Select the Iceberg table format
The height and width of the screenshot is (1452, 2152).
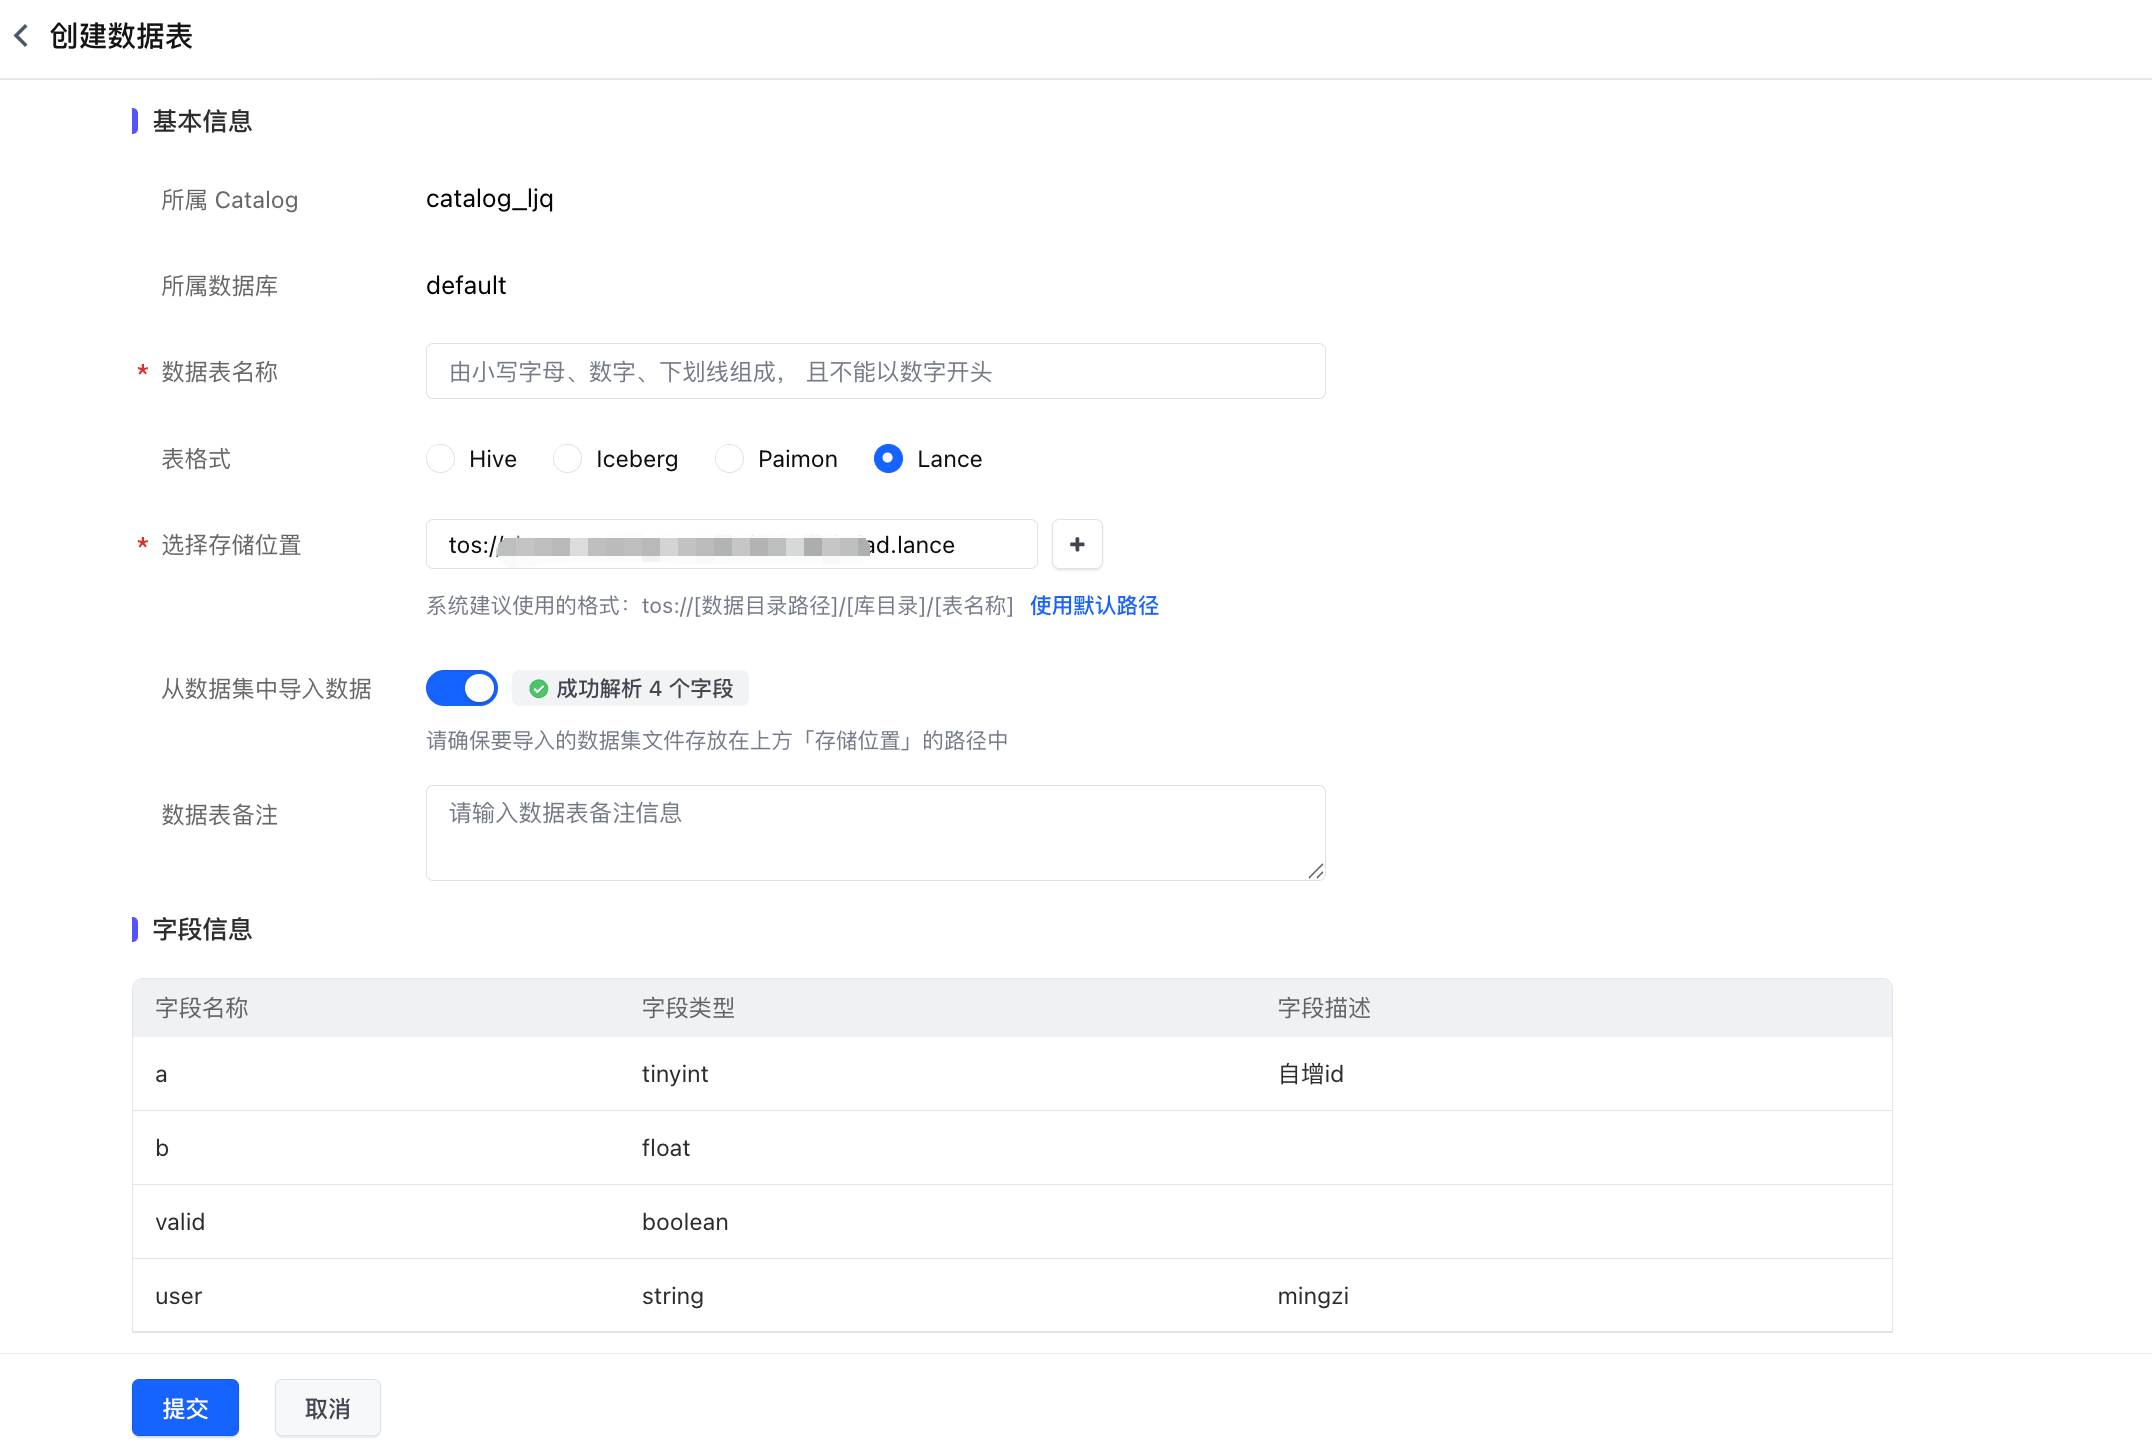point(567,459)
